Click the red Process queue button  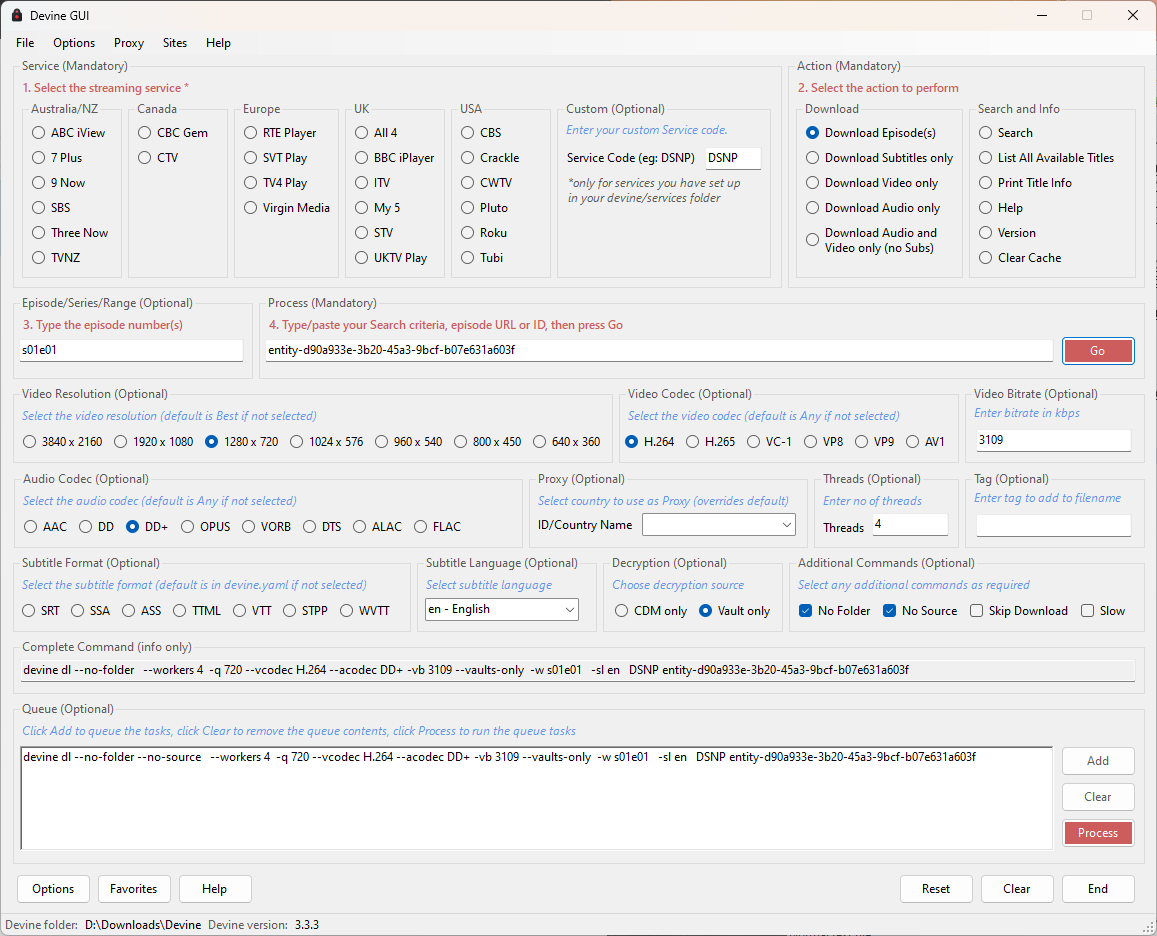[x=1097, y=833]
